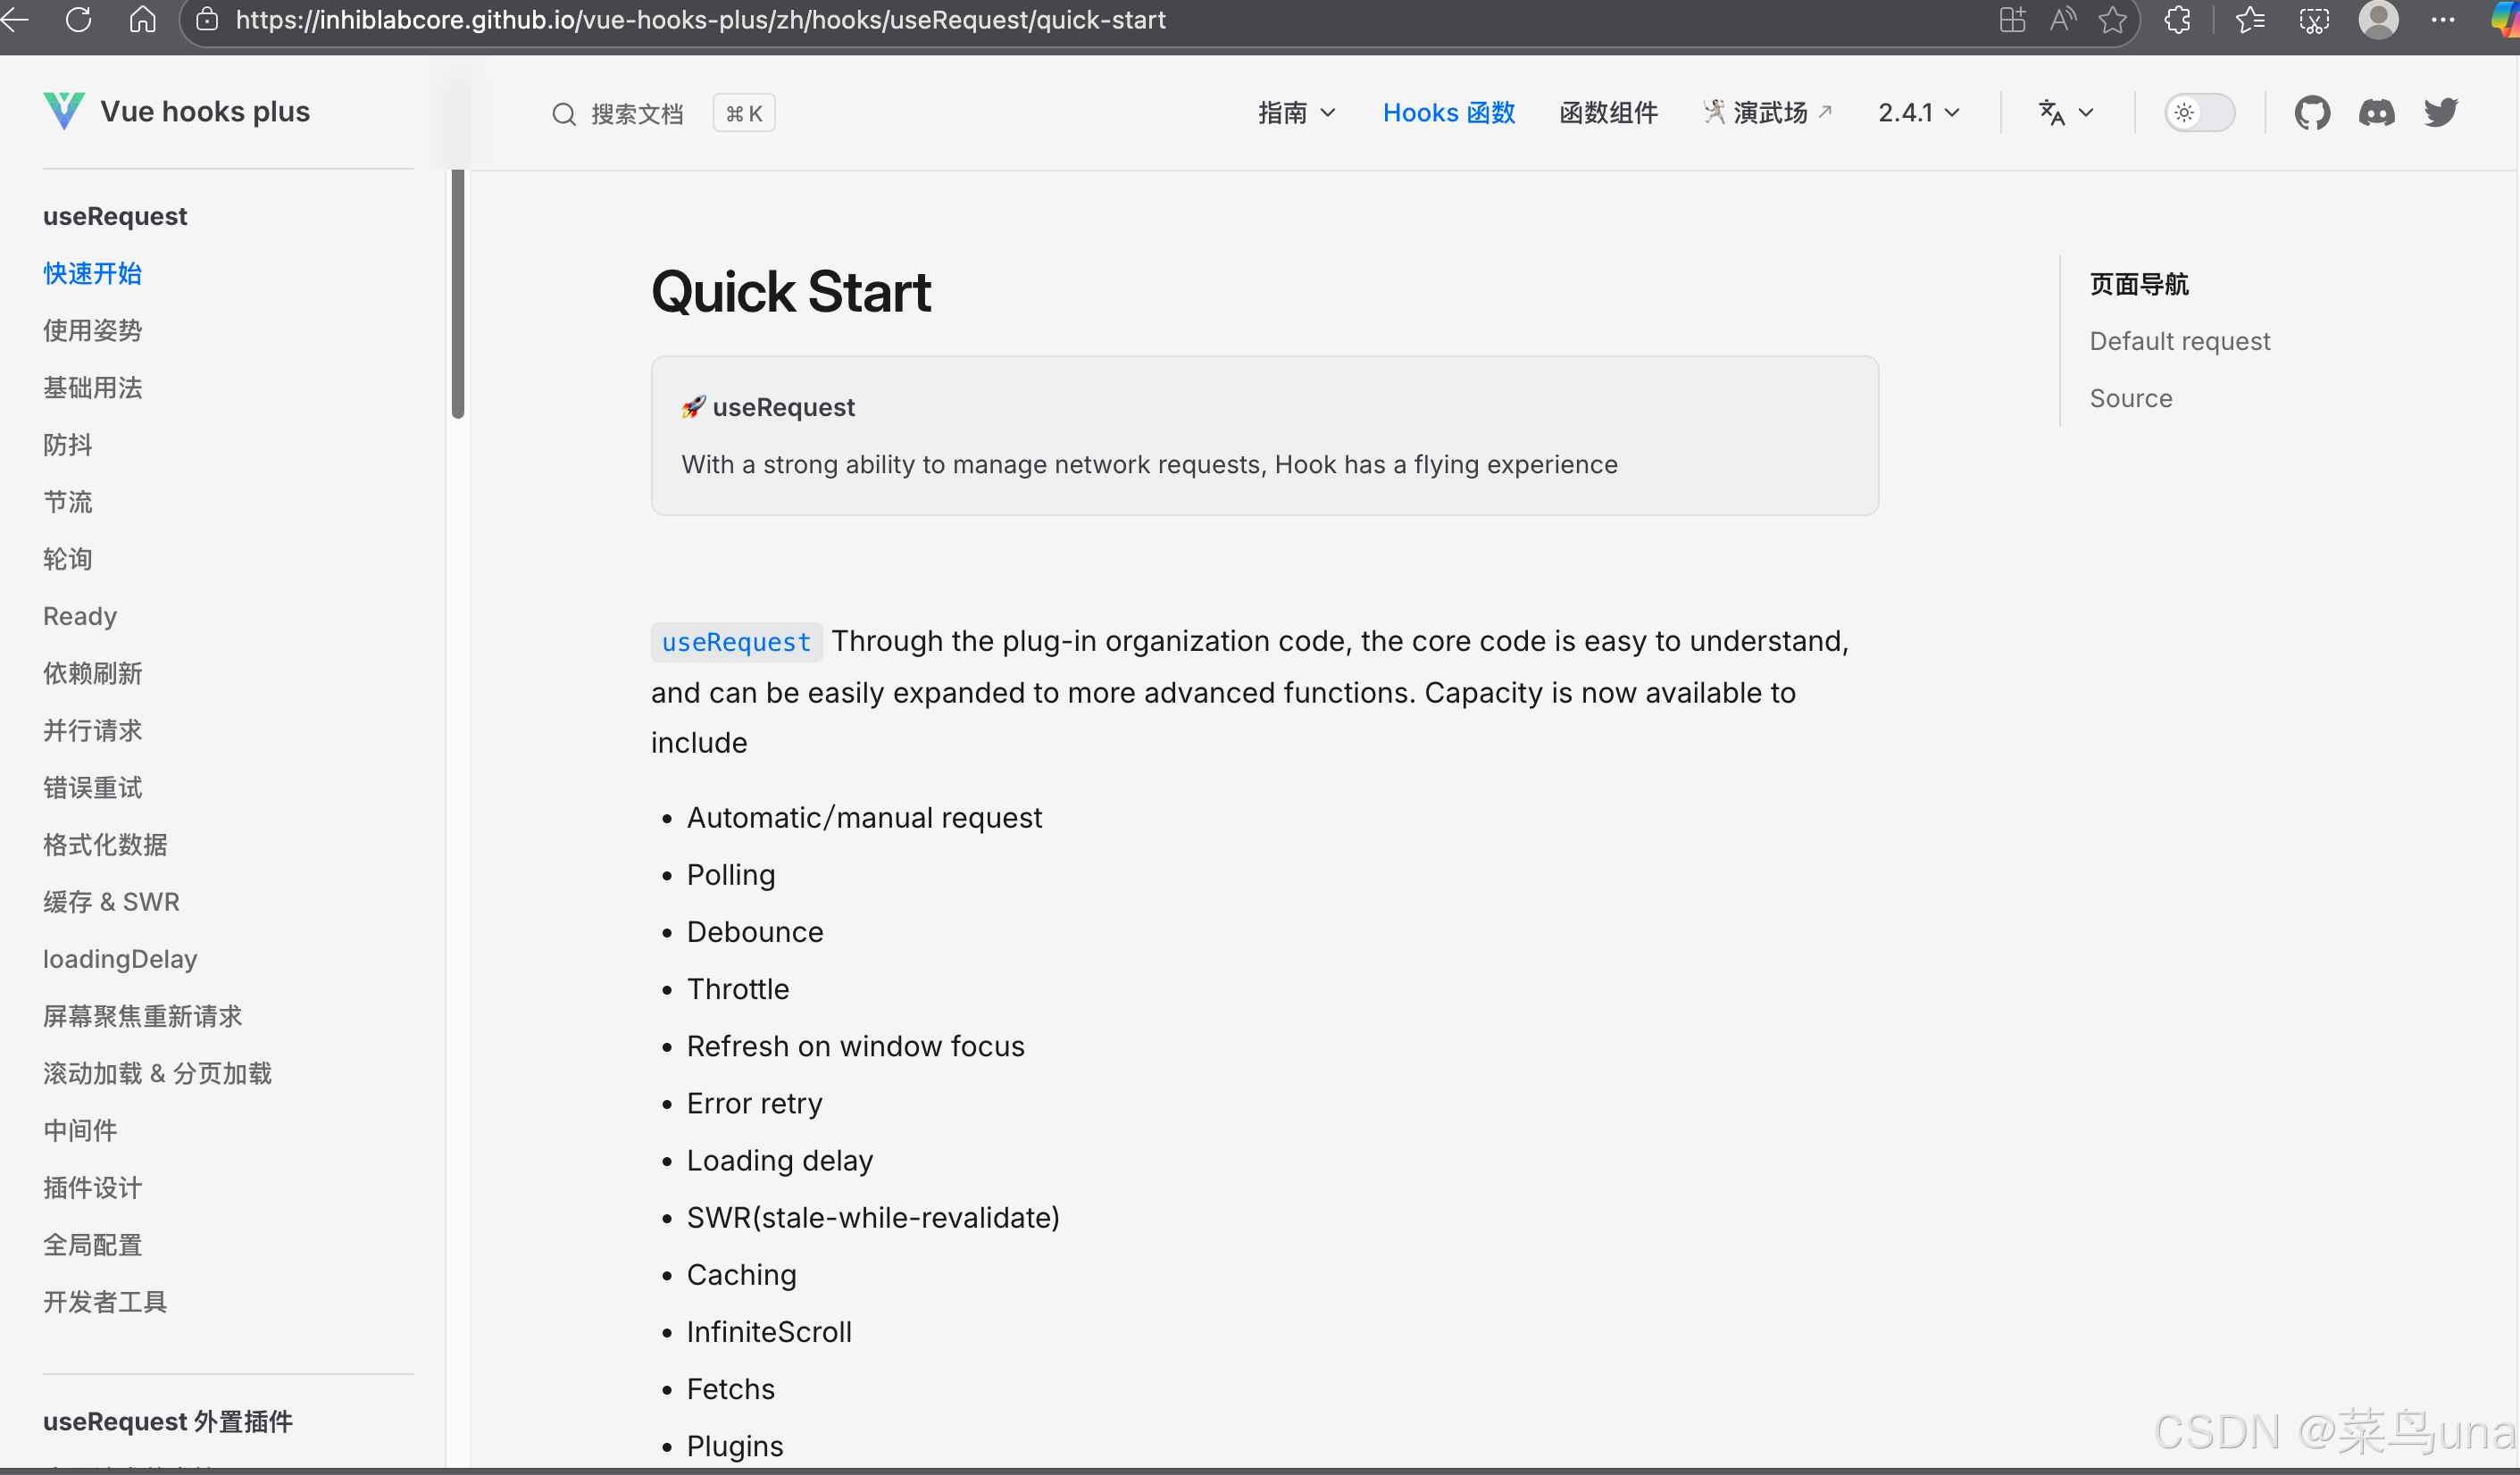This screenshot has height=1475, width=2520.
Task: Toggle the light/dark theme switch
Action: (x=2199, y=112)
